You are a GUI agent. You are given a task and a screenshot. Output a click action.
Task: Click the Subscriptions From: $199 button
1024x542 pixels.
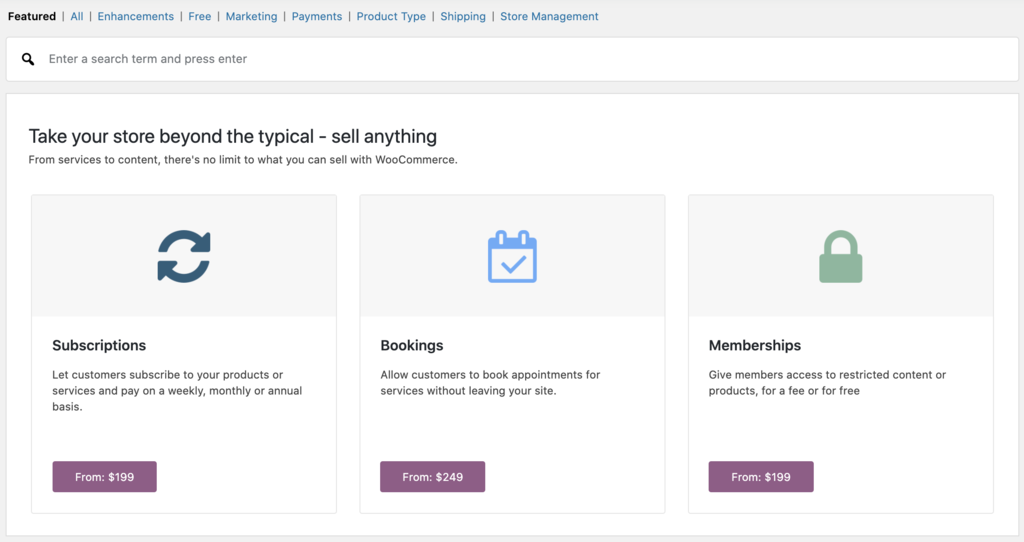tap(104, 477)
